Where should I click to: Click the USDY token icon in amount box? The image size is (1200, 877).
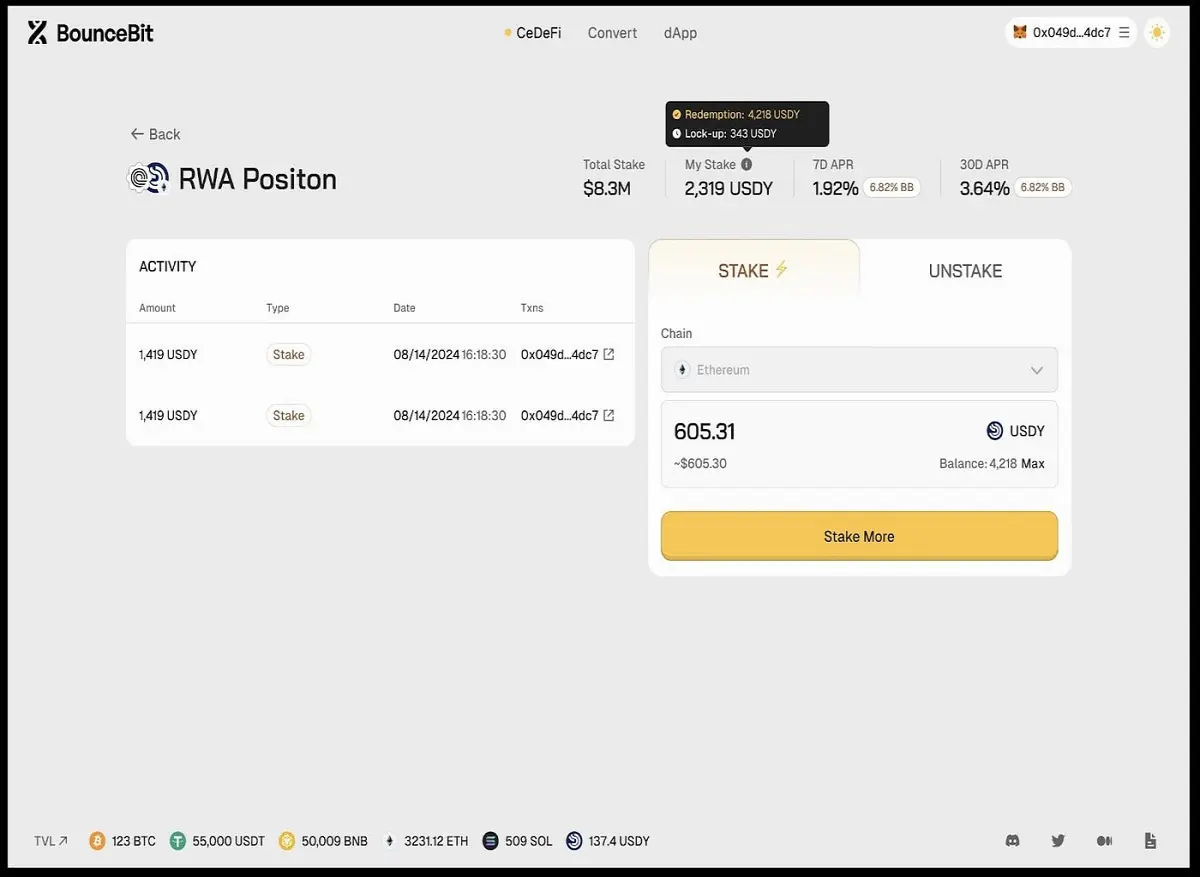(995, 431)
